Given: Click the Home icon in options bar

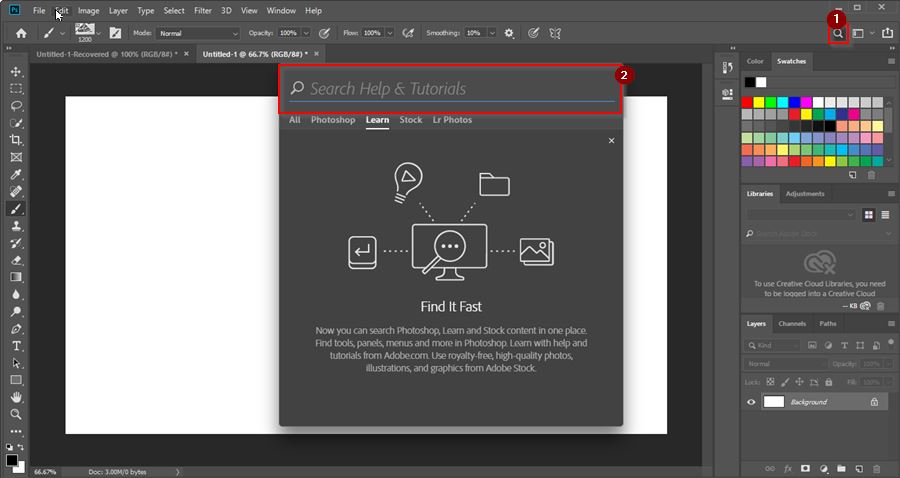Looking at the screenshot, I should tap(21, 33).
